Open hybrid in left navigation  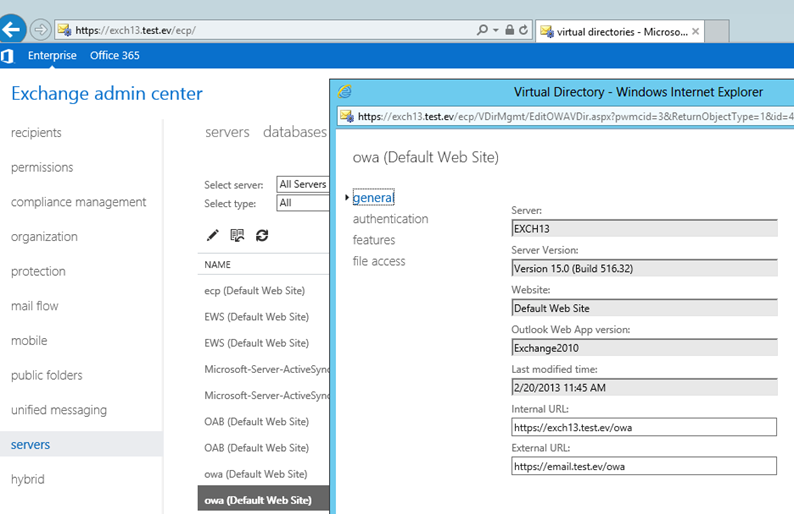point(27,479)
